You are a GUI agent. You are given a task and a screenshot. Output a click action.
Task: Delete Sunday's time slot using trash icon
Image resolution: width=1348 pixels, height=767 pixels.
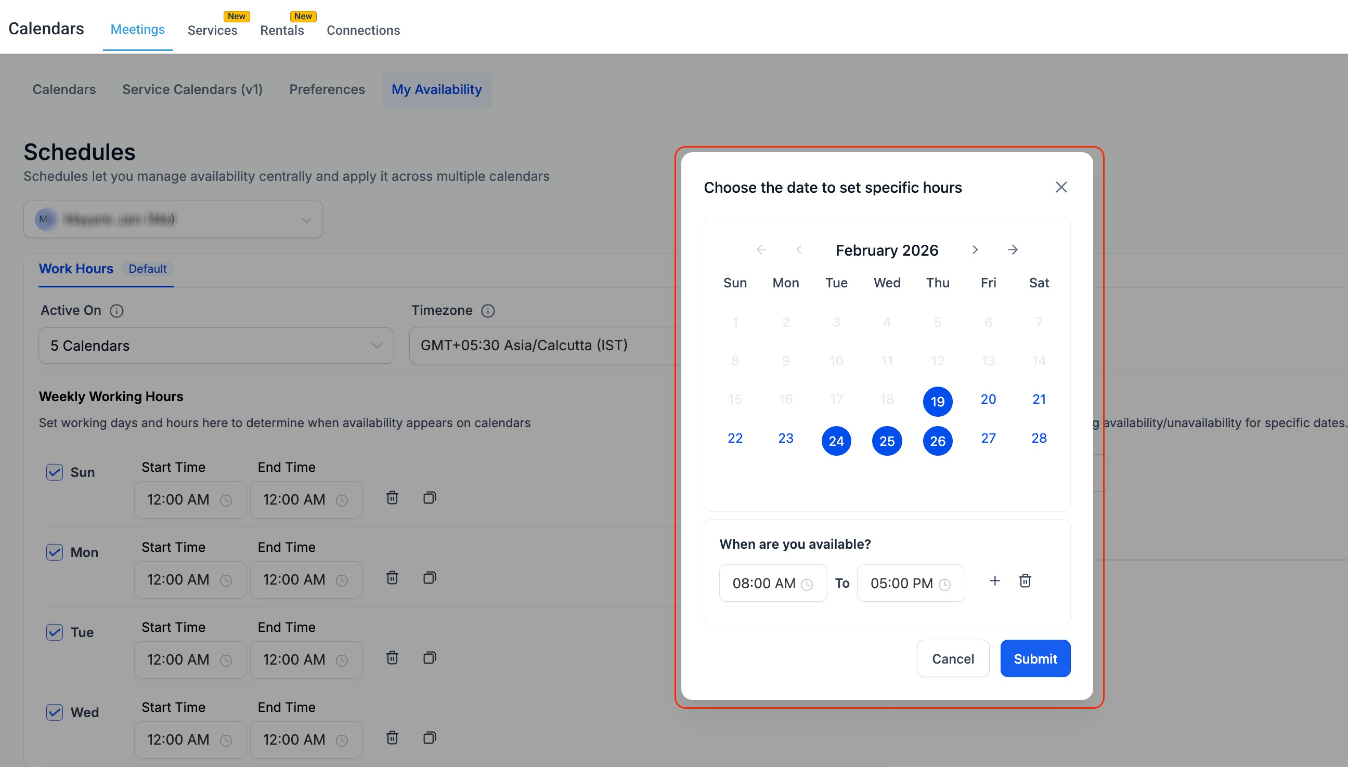point(391,497)
